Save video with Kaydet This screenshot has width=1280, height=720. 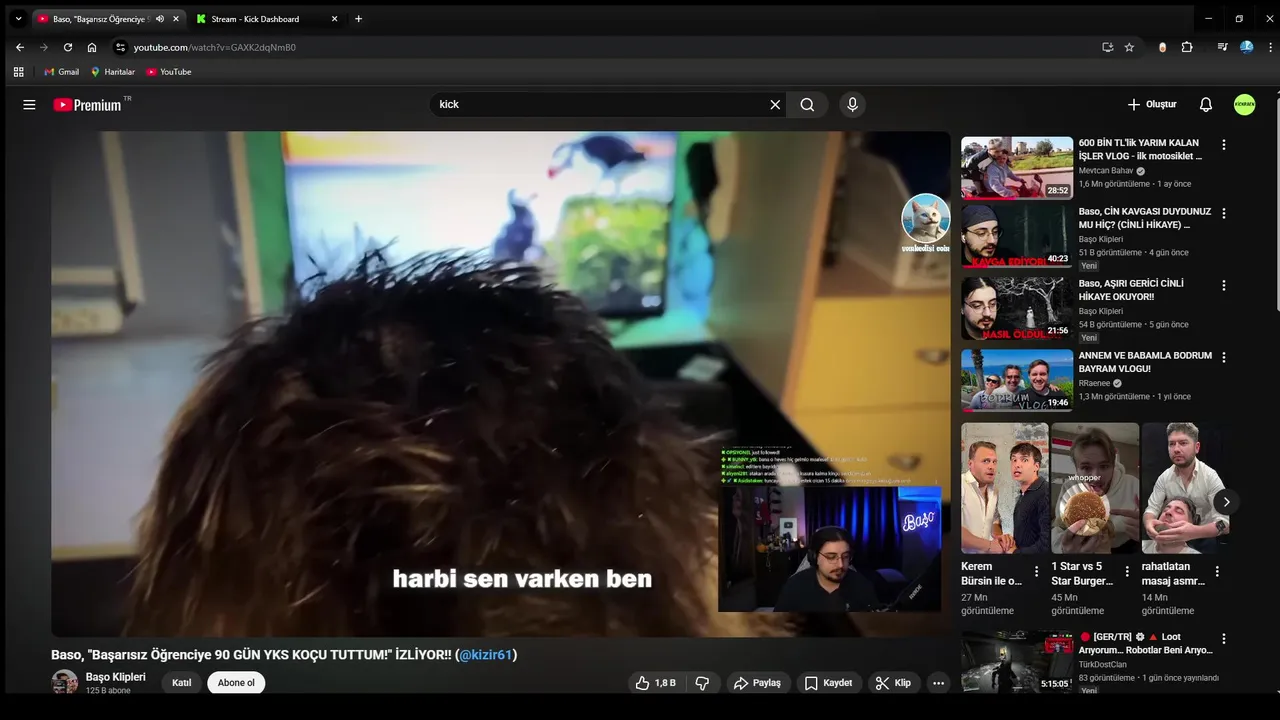(x=828, y=683)
